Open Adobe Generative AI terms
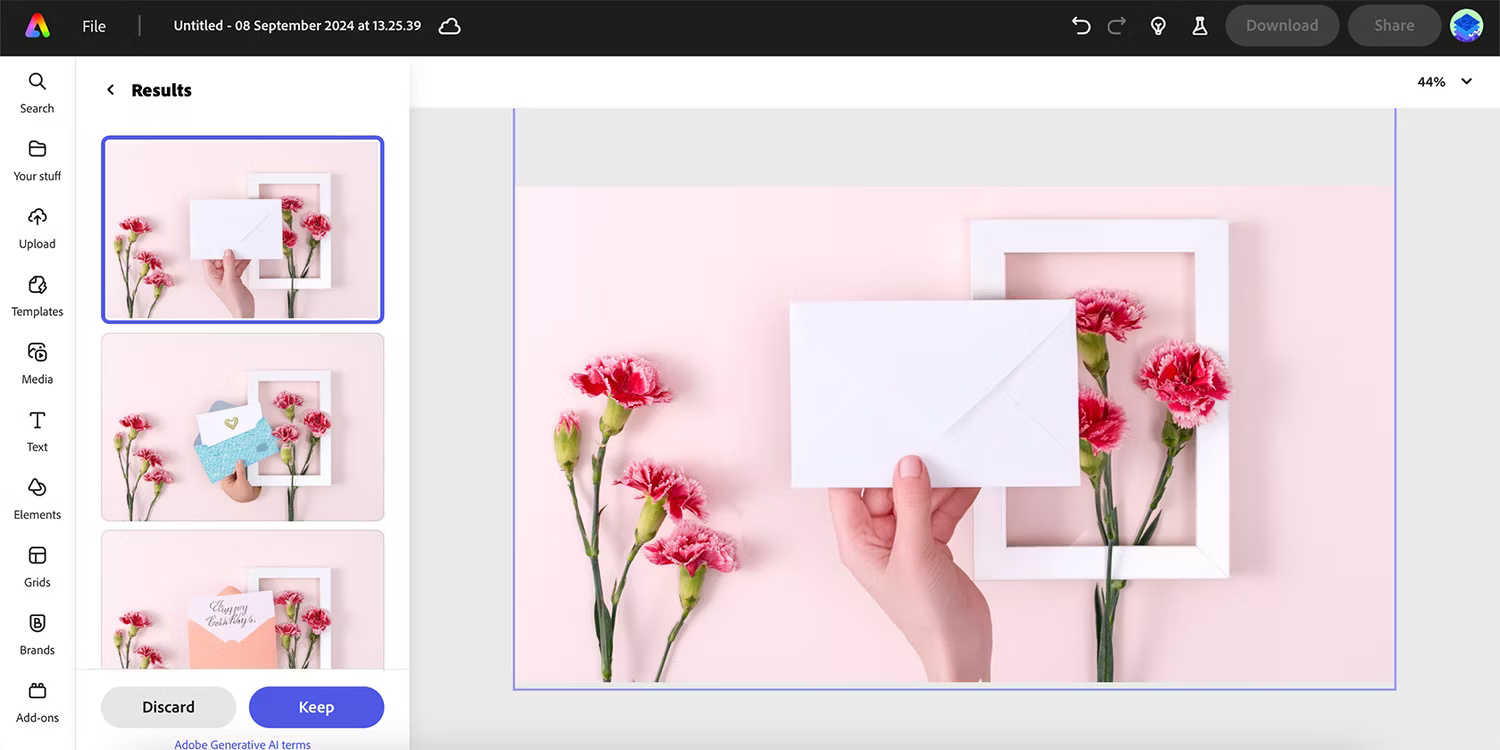This screenshot has width=1500, height=750. click(241, 744)
